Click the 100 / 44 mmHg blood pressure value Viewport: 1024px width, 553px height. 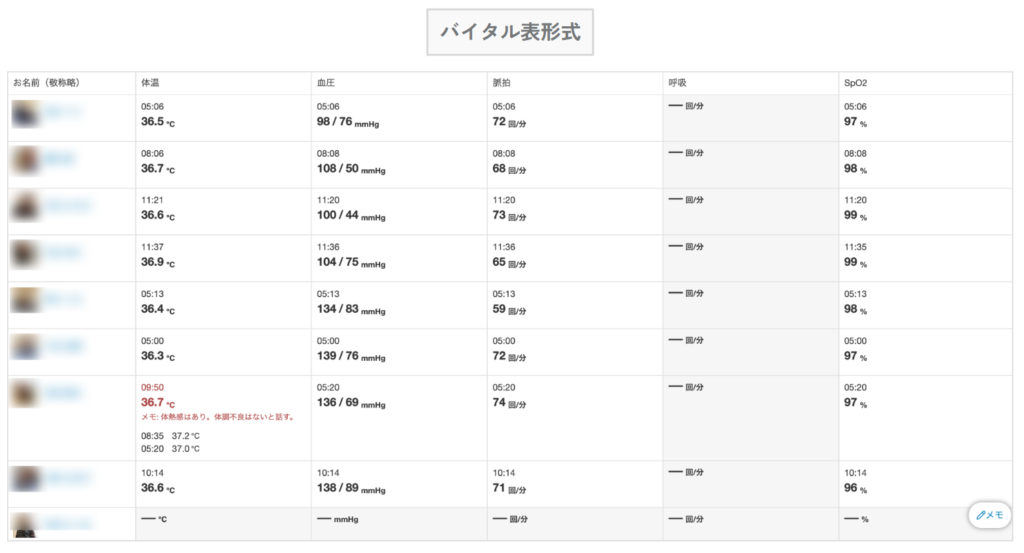(x=351, y=216)
